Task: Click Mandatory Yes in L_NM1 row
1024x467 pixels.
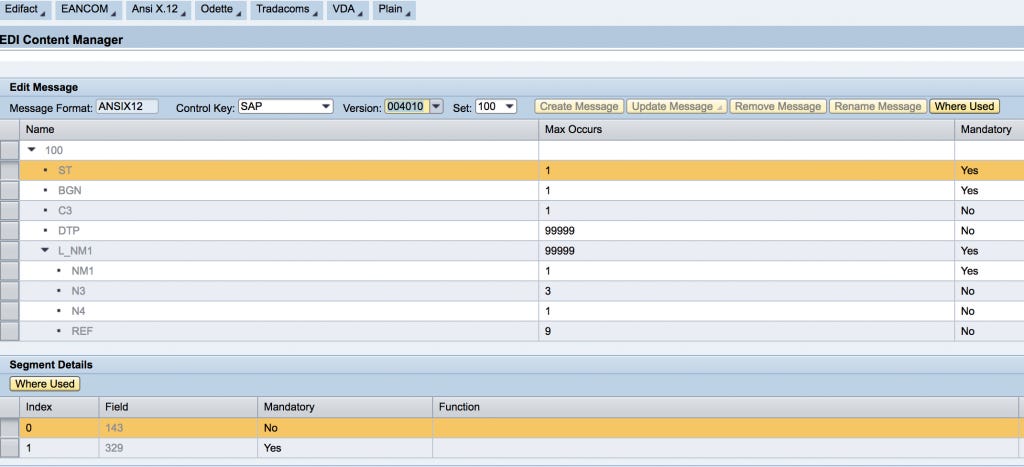Action: [969, 251]
